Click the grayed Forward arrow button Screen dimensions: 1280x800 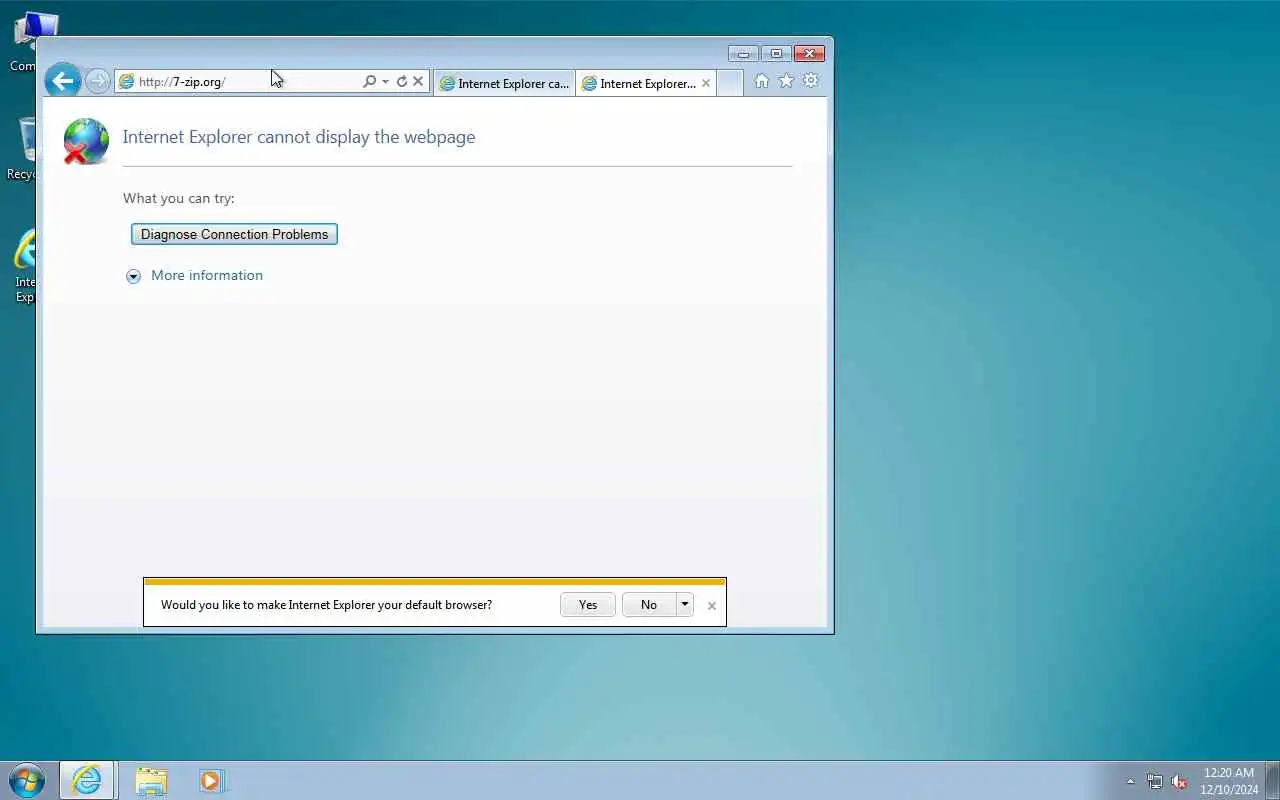(97, 81)
